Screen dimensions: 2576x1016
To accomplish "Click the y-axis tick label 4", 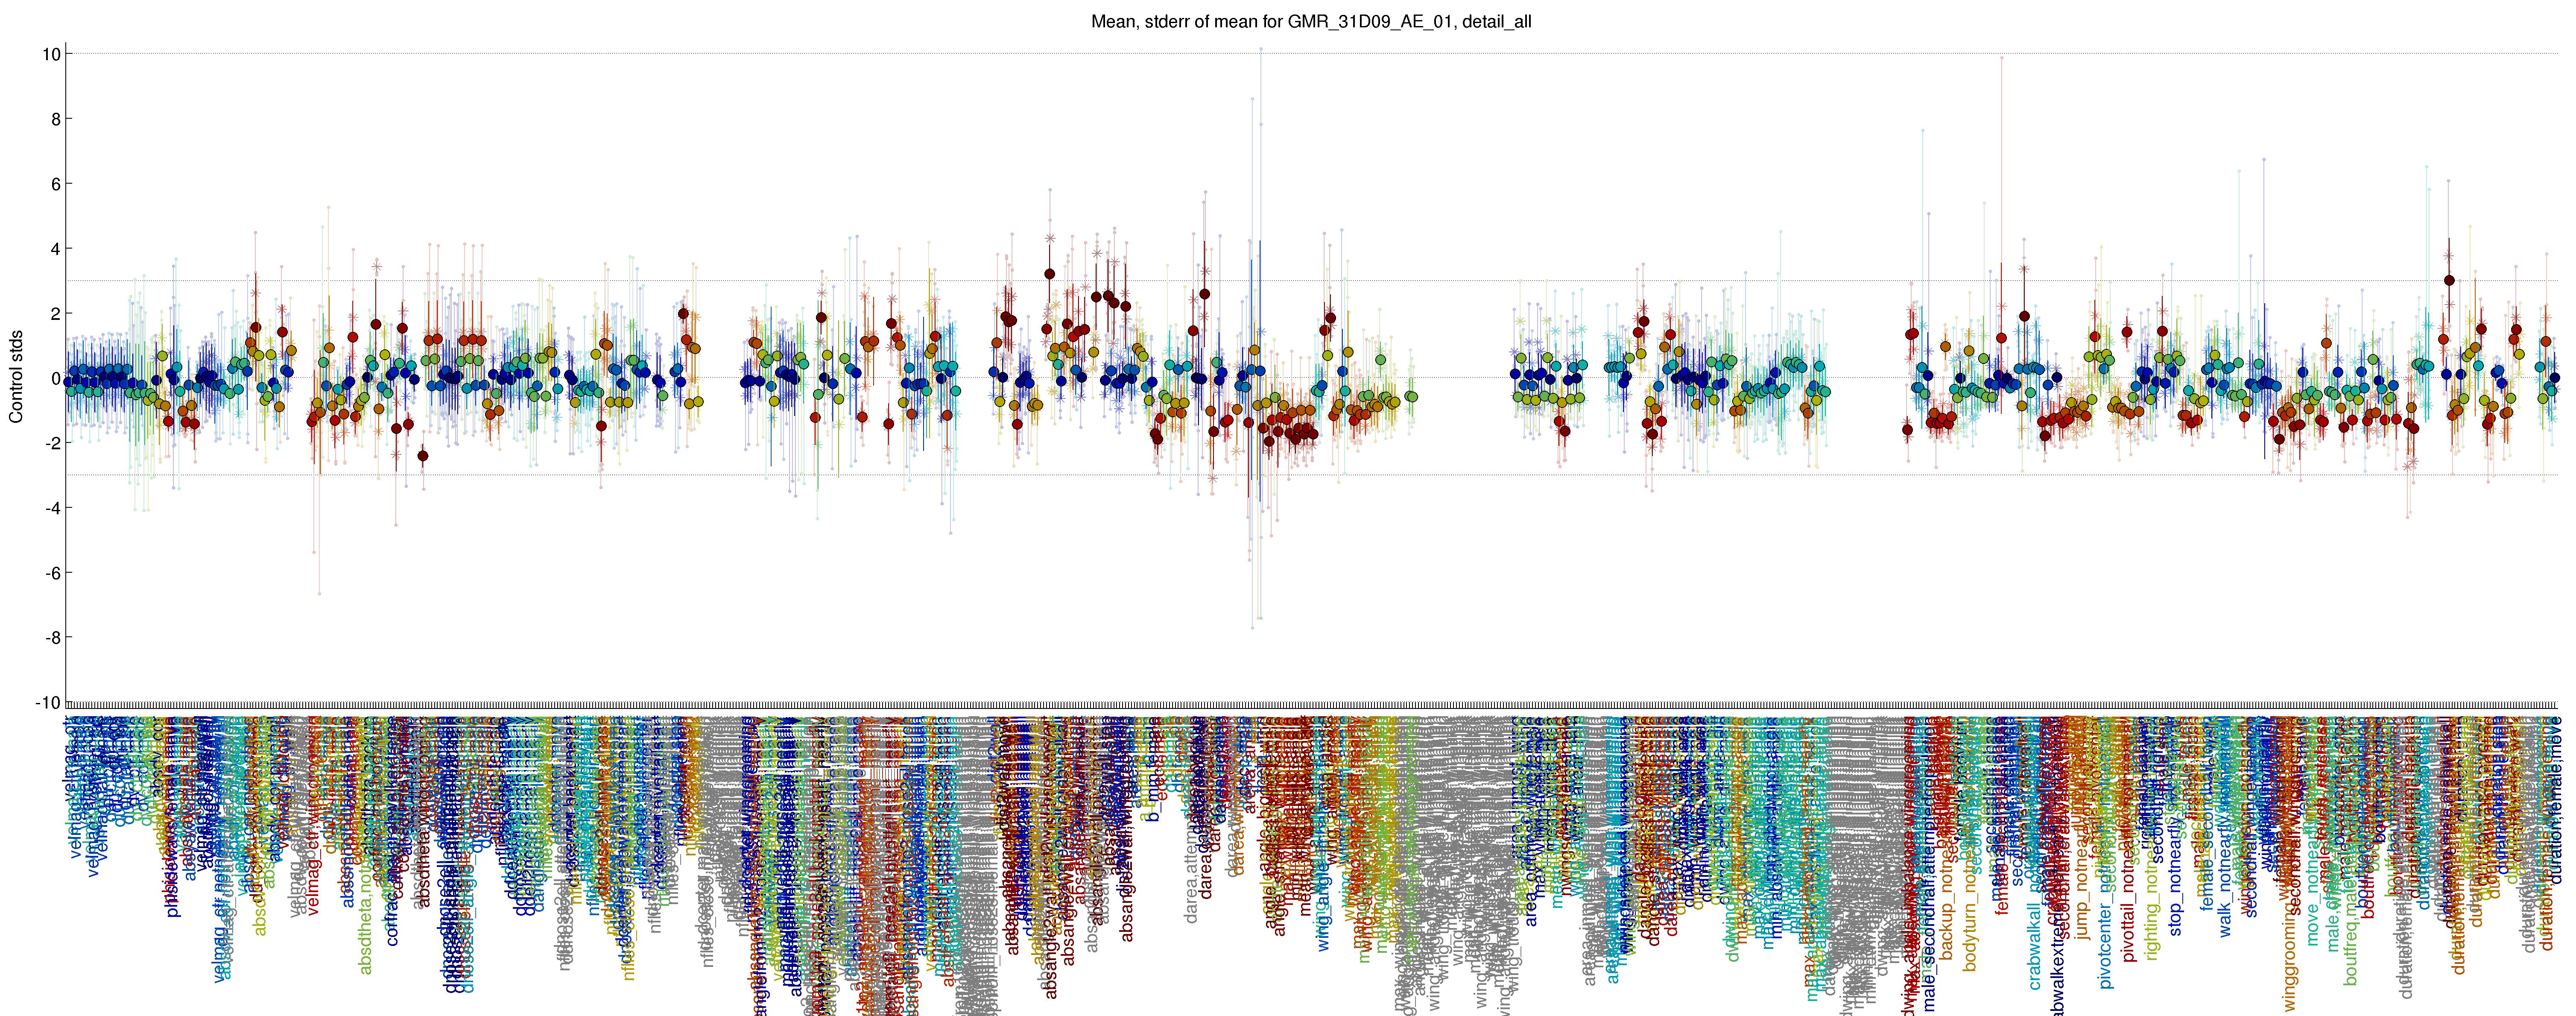I will coord(56,249).
